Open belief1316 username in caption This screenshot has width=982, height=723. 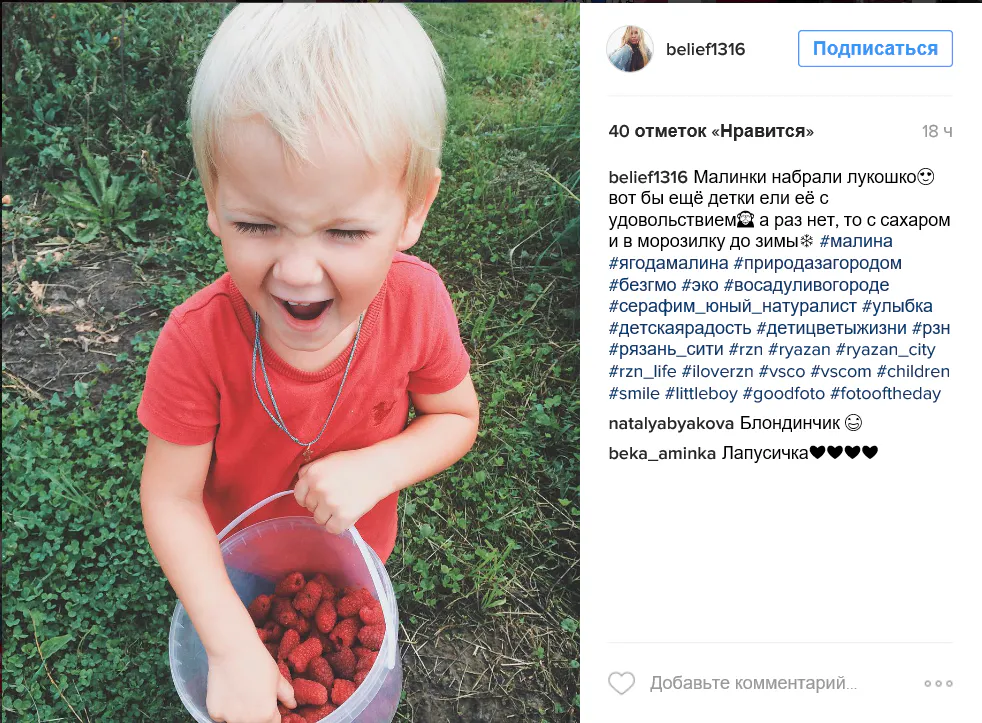tap(648, 177)
